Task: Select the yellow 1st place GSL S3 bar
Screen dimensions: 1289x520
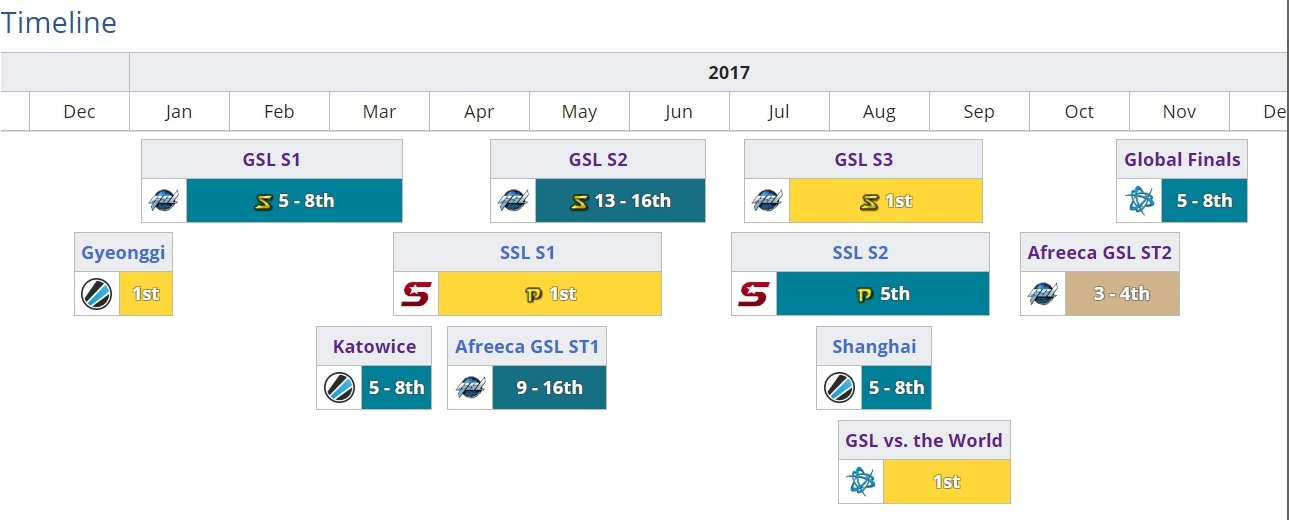Action: 886,201
